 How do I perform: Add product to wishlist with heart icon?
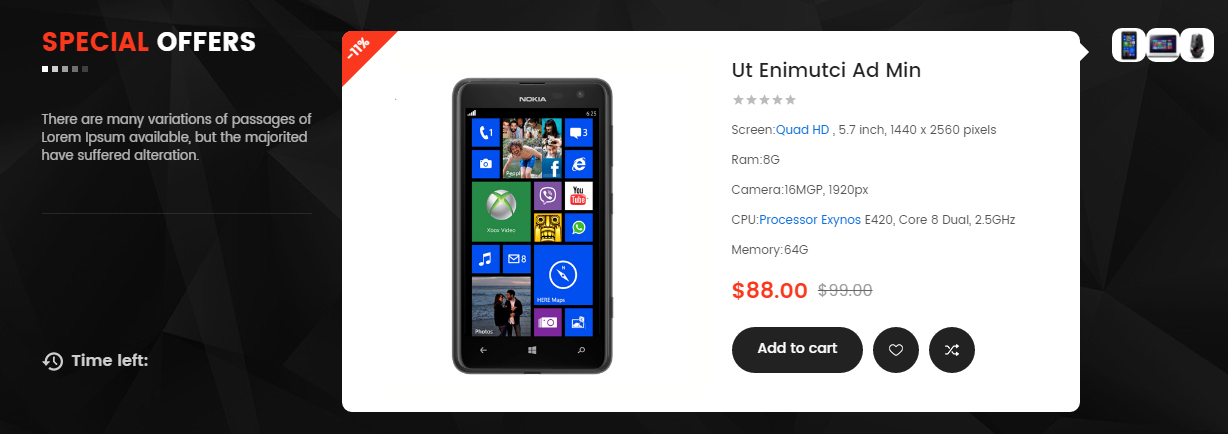coord(896,350)
